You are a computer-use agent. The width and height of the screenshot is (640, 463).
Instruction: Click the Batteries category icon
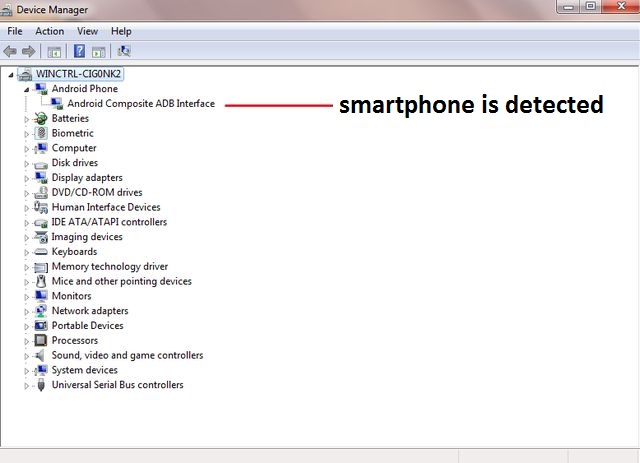point(41,118)
